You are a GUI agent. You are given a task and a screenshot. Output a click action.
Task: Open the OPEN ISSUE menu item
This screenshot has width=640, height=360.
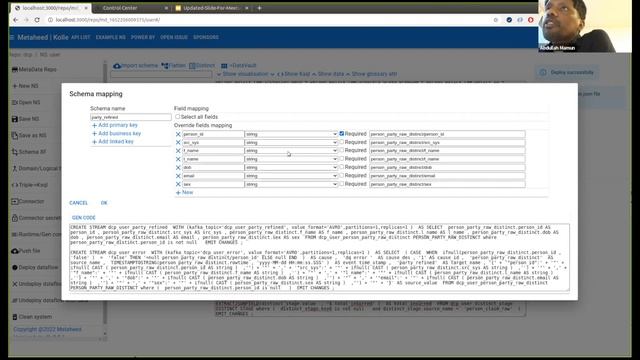[x=174, y=37]
